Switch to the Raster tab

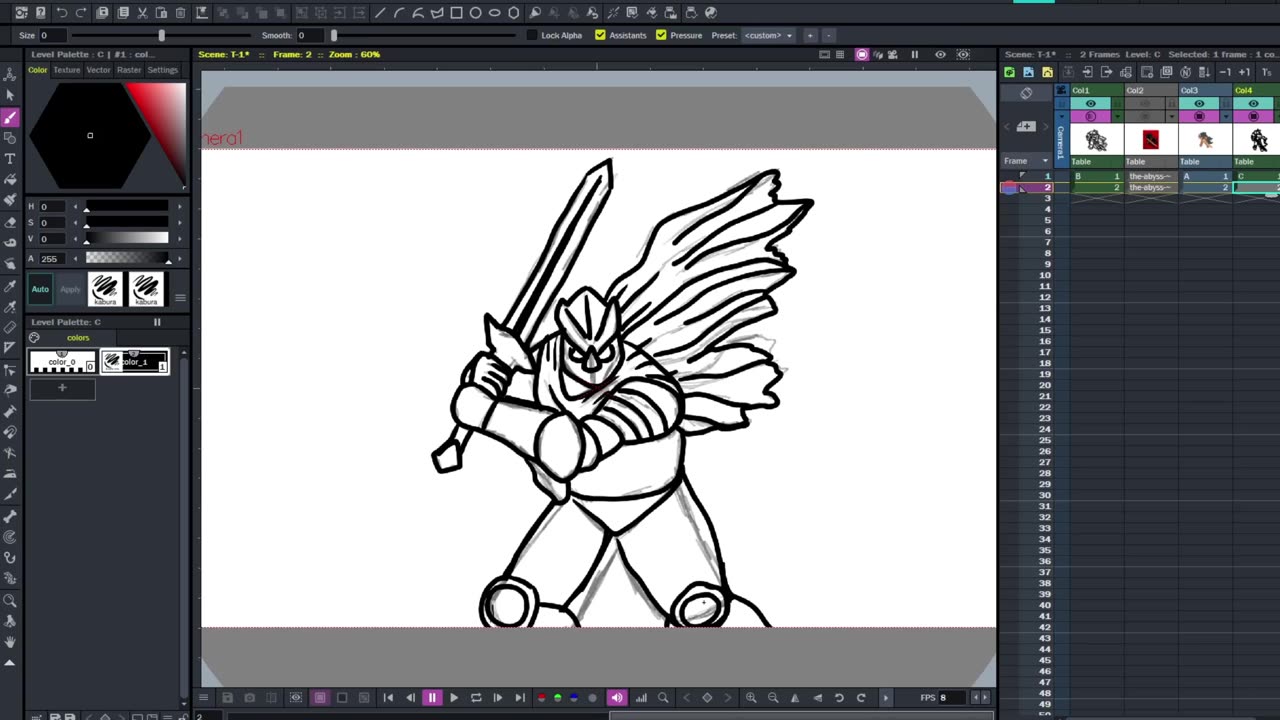tap(129, 70)
